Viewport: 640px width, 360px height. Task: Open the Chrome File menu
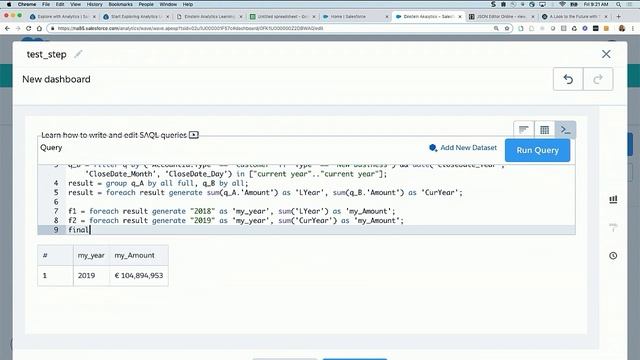pos(46,4)
